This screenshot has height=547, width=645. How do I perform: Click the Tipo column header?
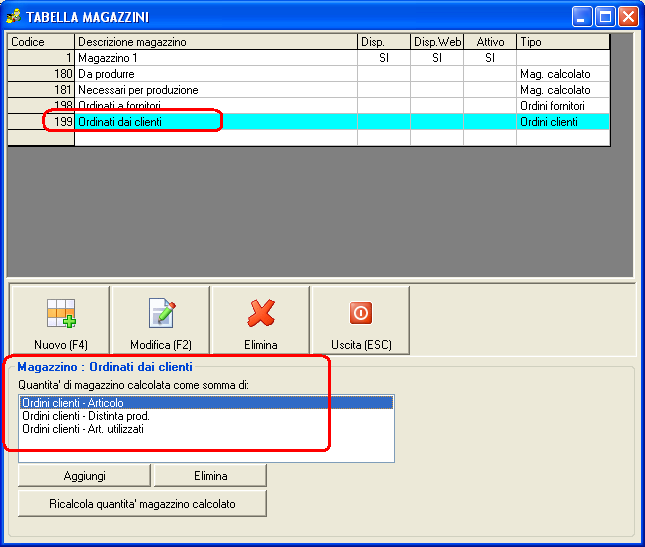coord(563,42)
